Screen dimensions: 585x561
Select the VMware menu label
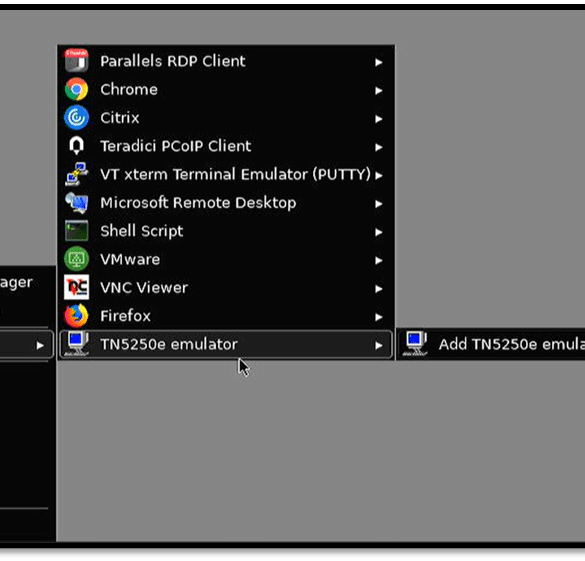[130, 259]
